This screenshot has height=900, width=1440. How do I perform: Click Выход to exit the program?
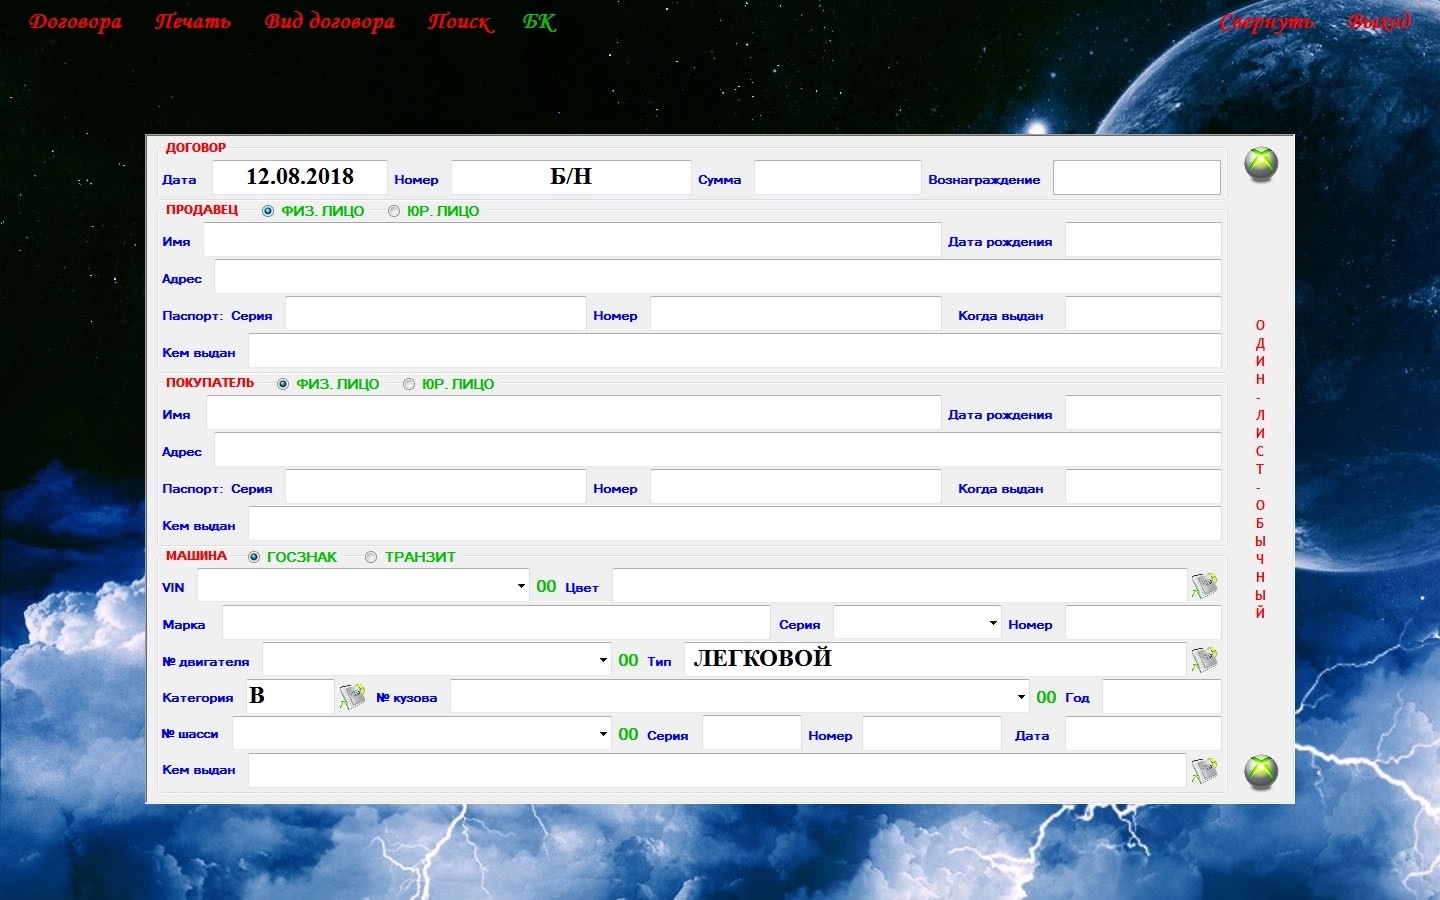1379,22
